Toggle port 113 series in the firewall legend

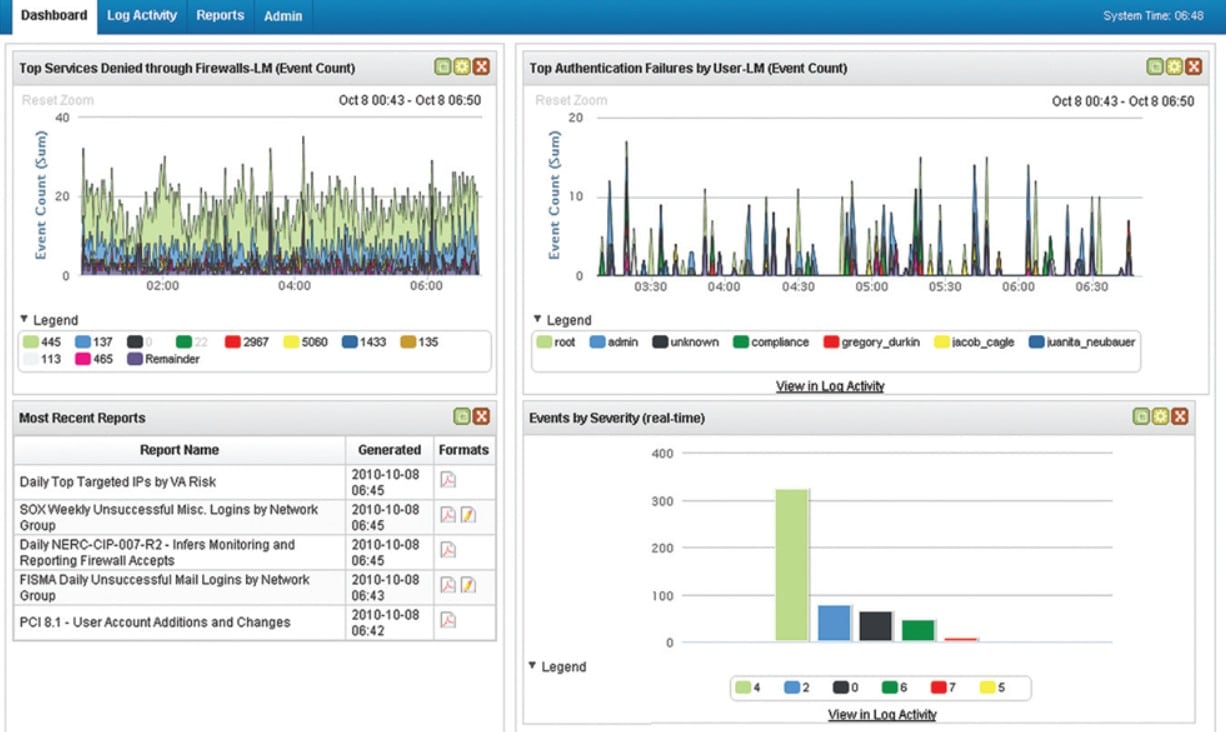point(41,359)
